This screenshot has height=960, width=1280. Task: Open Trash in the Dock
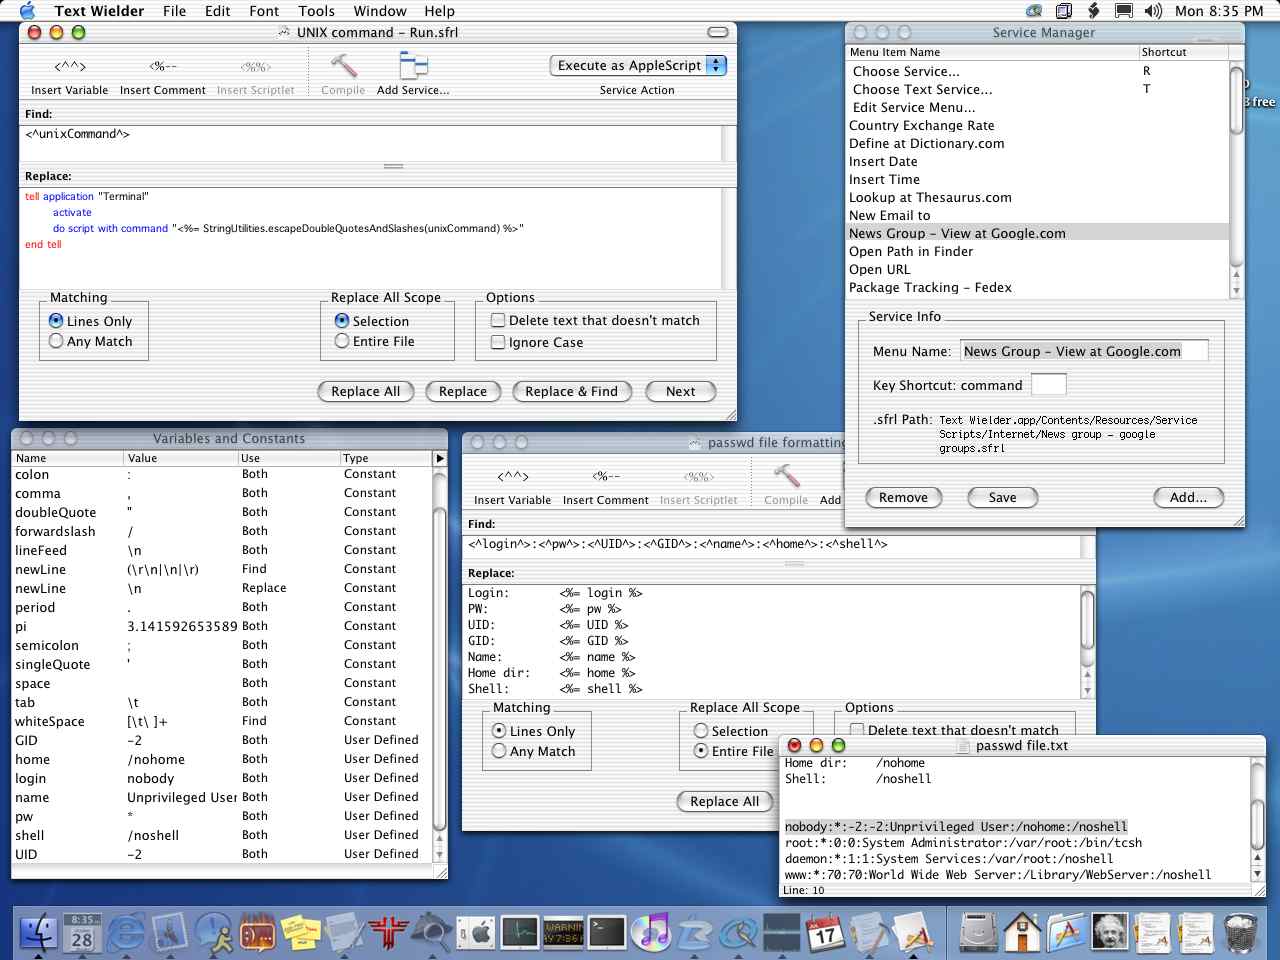(1241, 934)
